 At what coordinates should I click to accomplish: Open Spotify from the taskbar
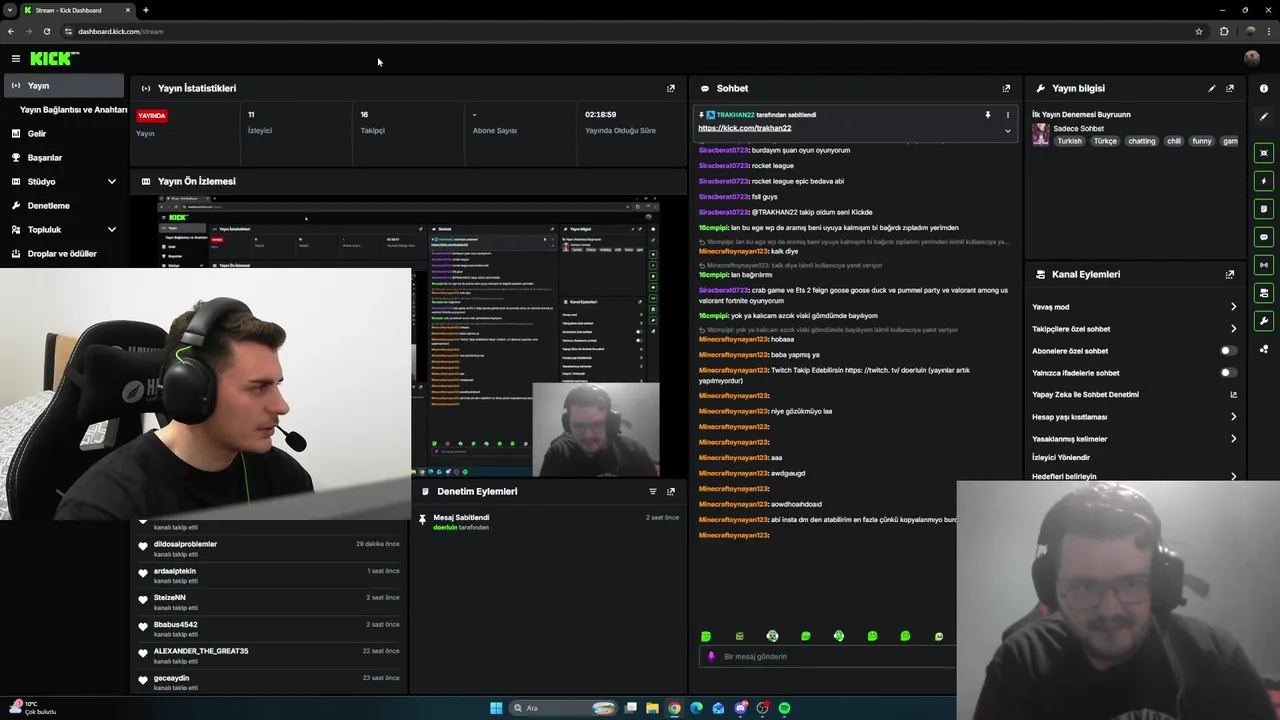pos(785,708)
